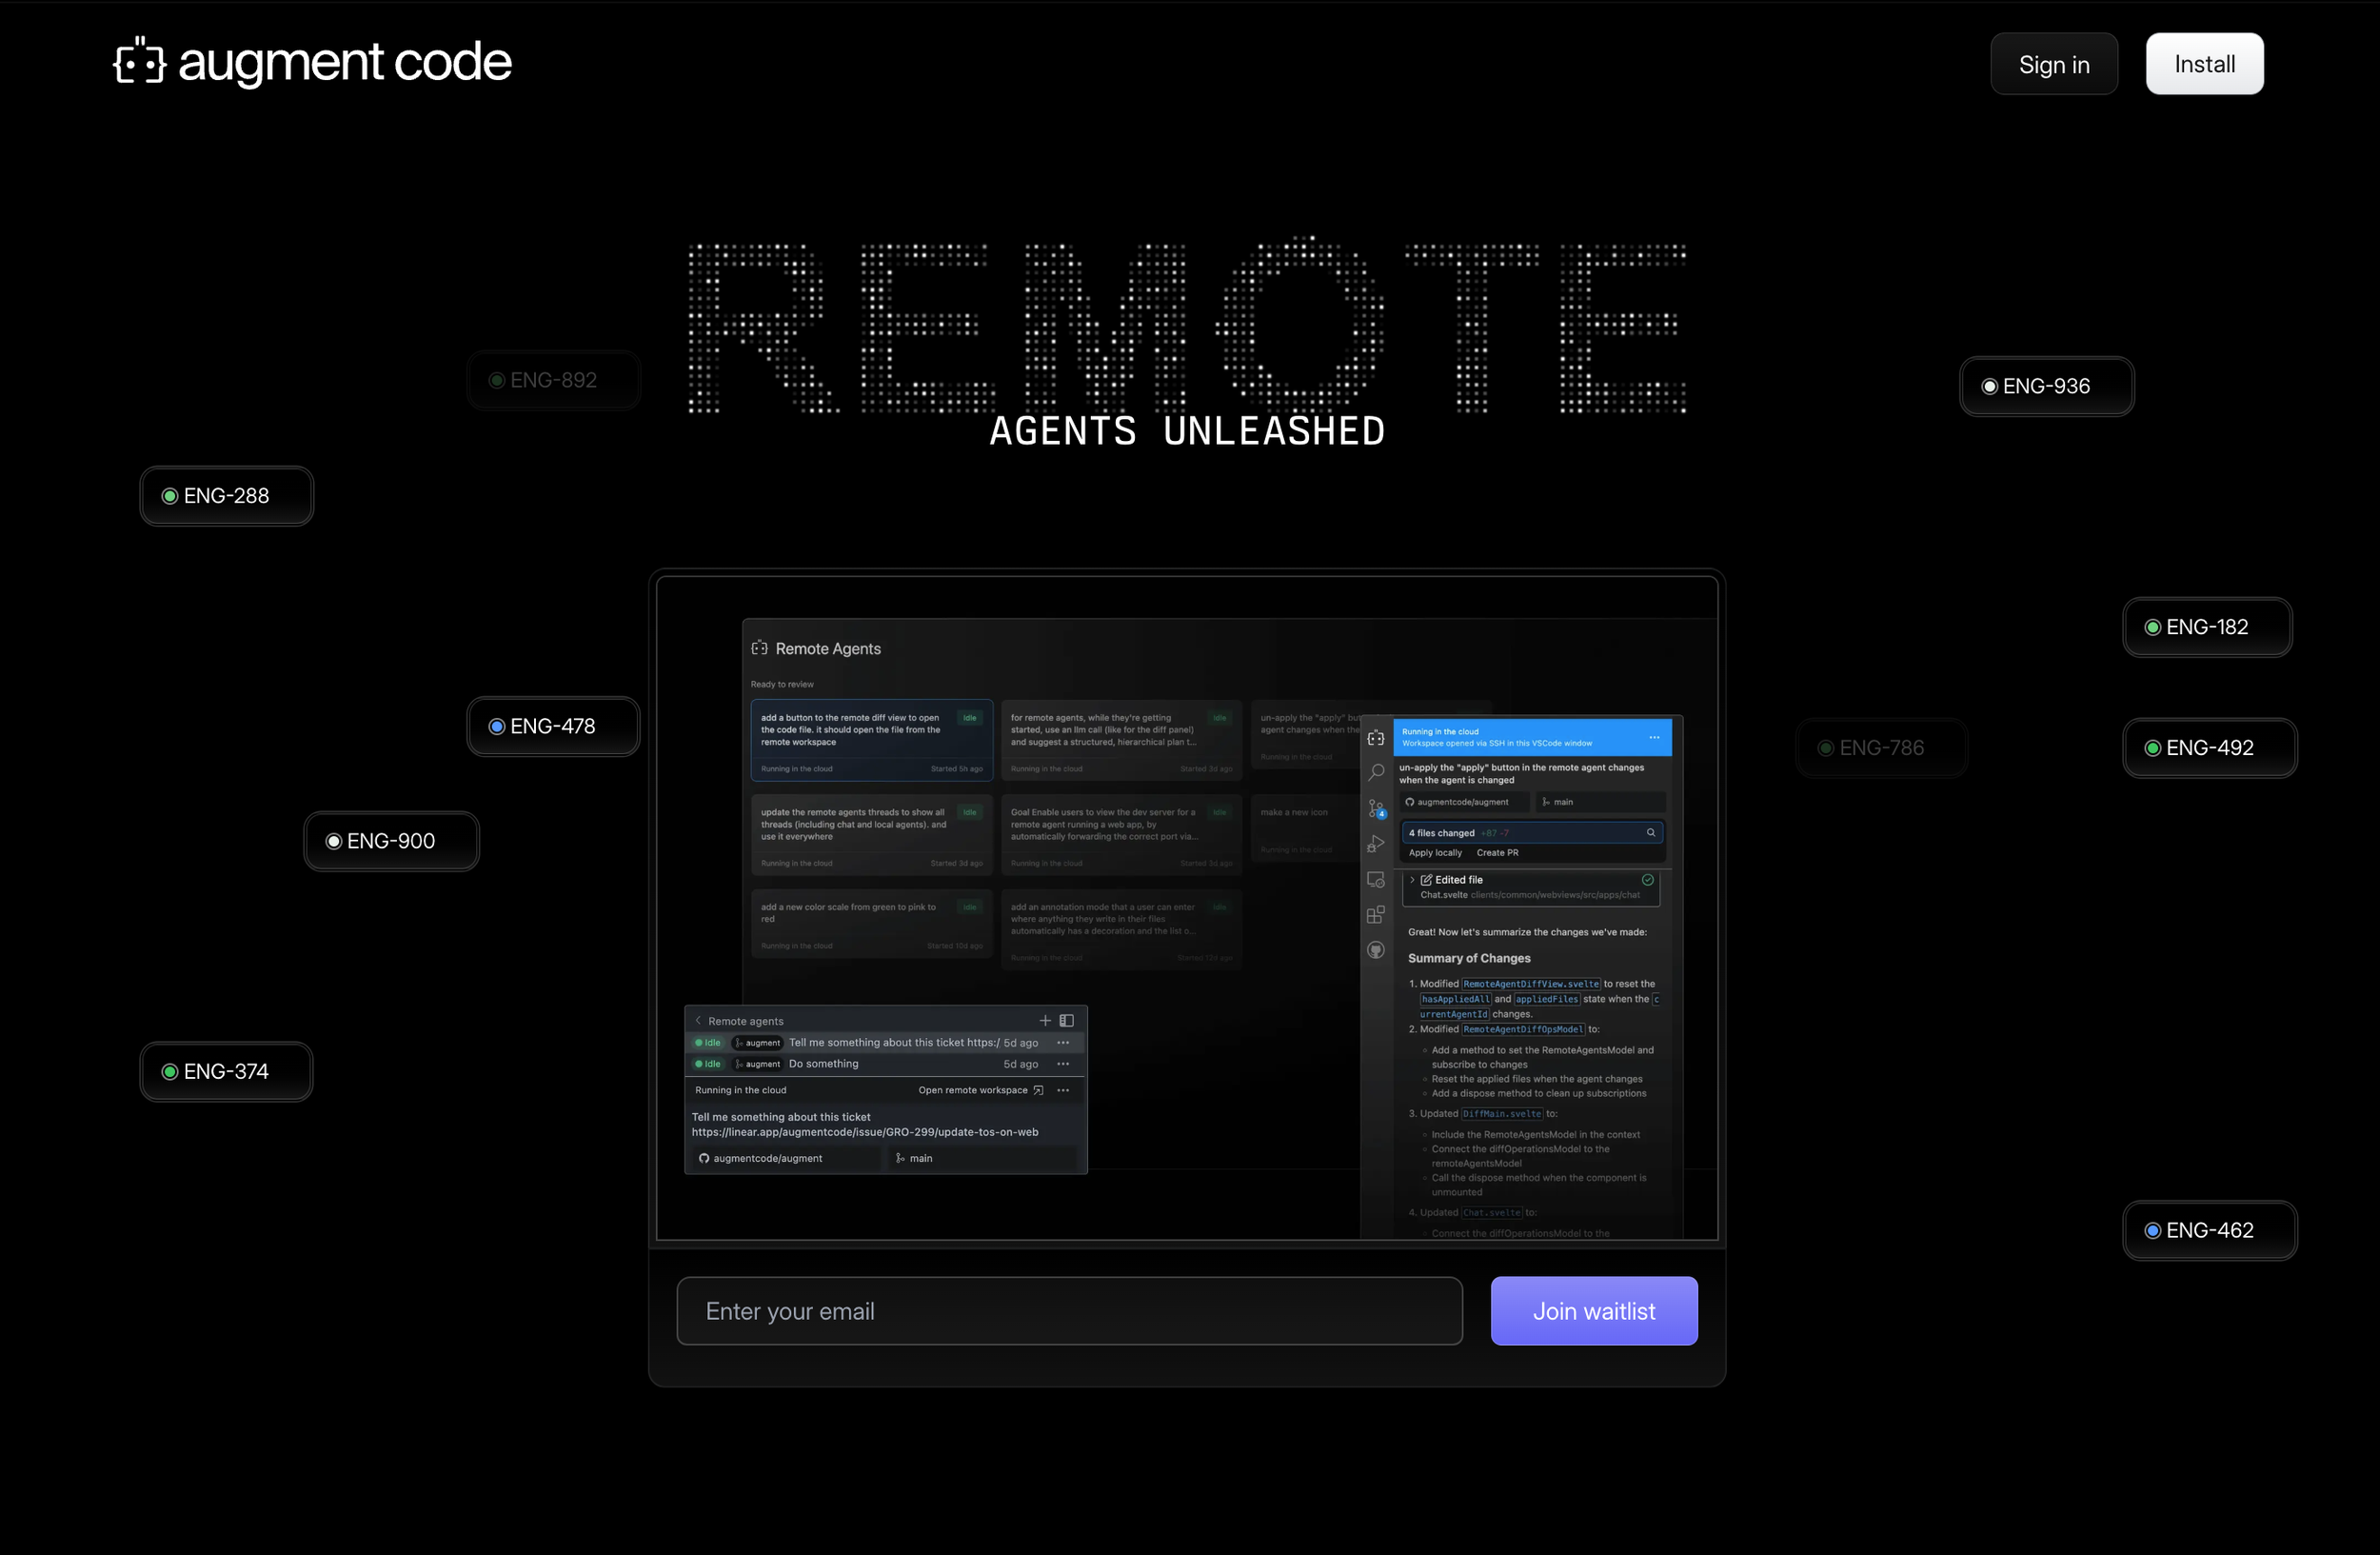Click the Sign in button

click(2054, 65)
